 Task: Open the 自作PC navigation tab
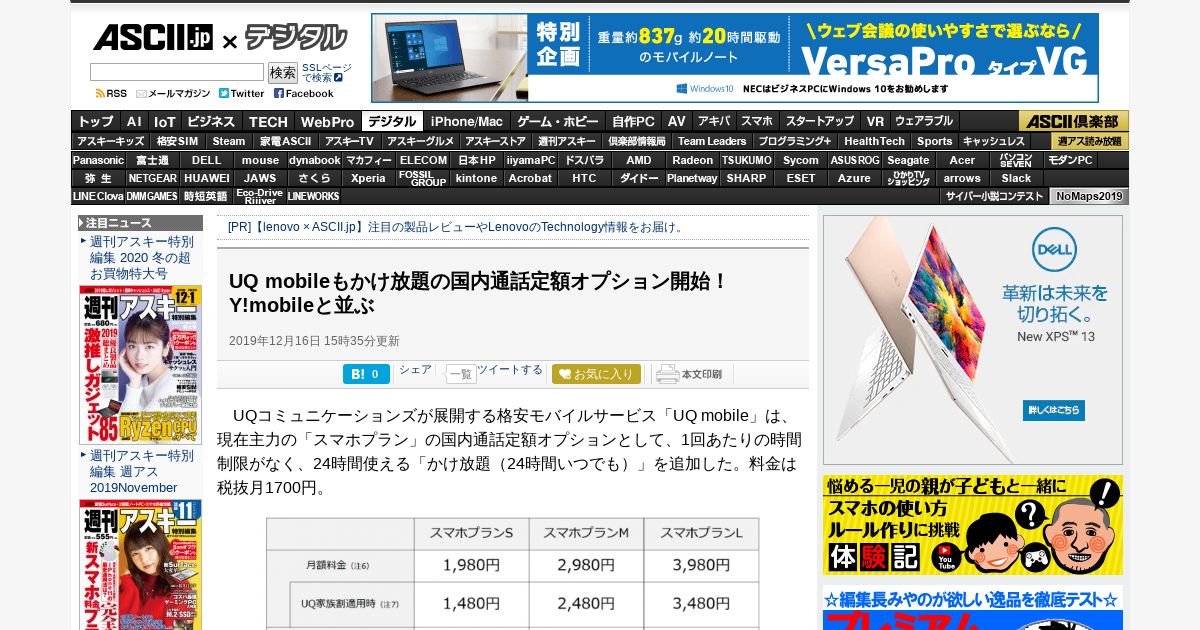633,121
